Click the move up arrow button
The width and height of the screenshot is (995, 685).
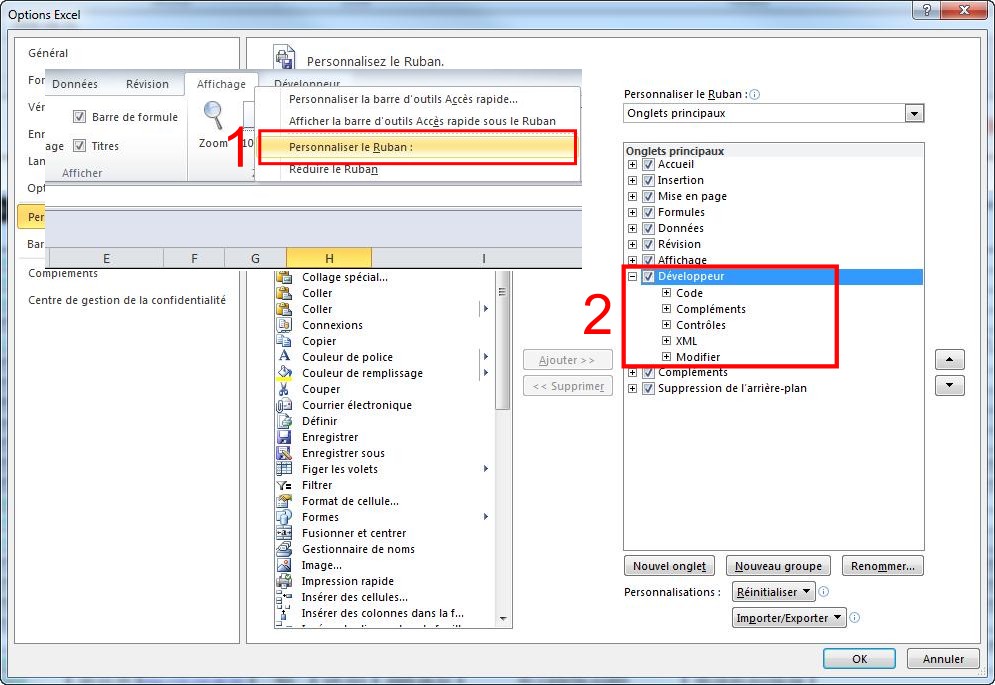[949, 360]
